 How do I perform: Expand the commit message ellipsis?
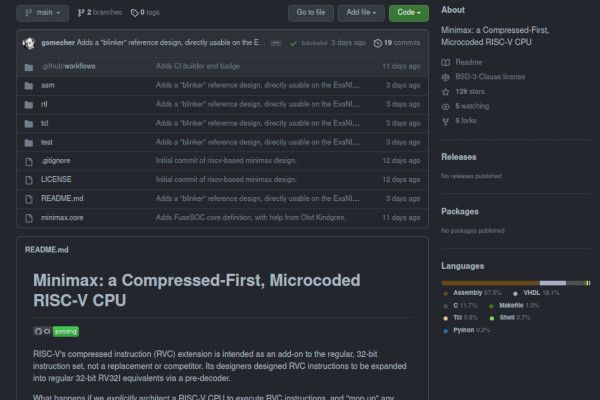click(275, 43)
